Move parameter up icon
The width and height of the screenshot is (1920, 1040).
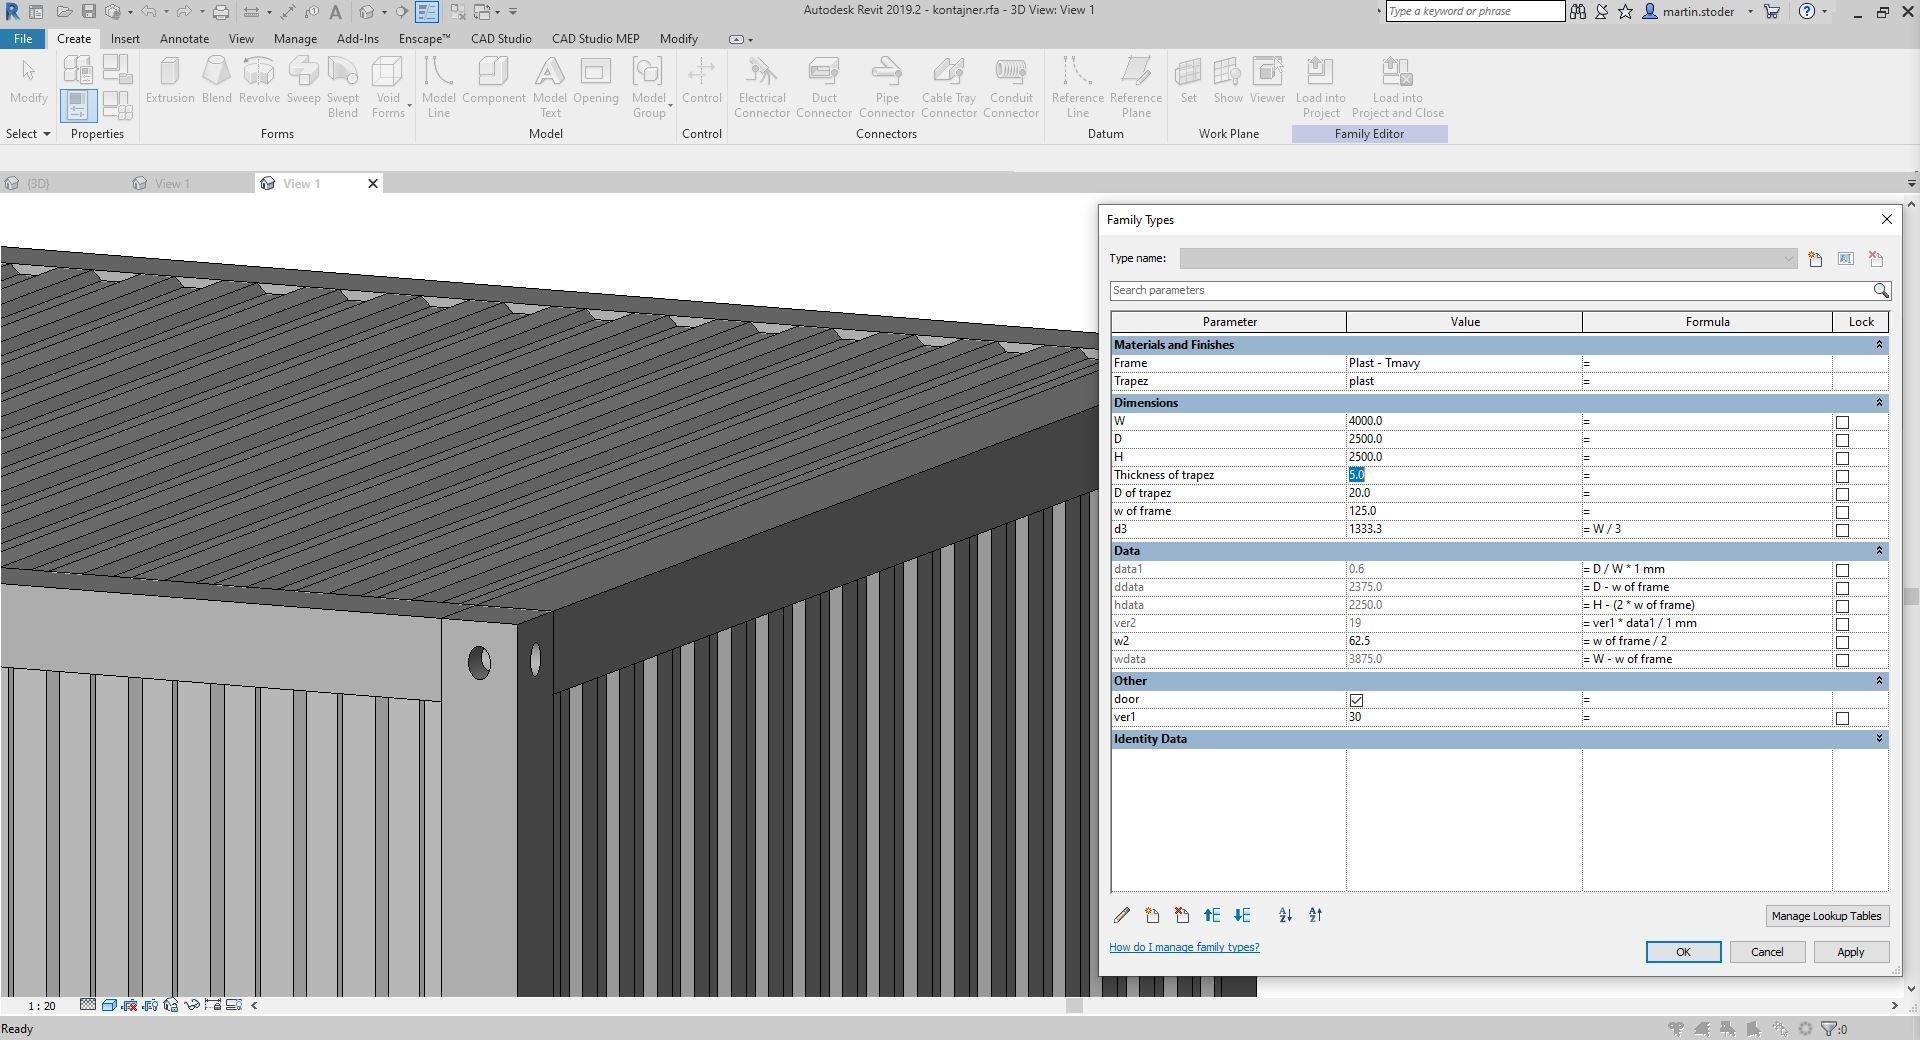click(x=1212, y=915)
